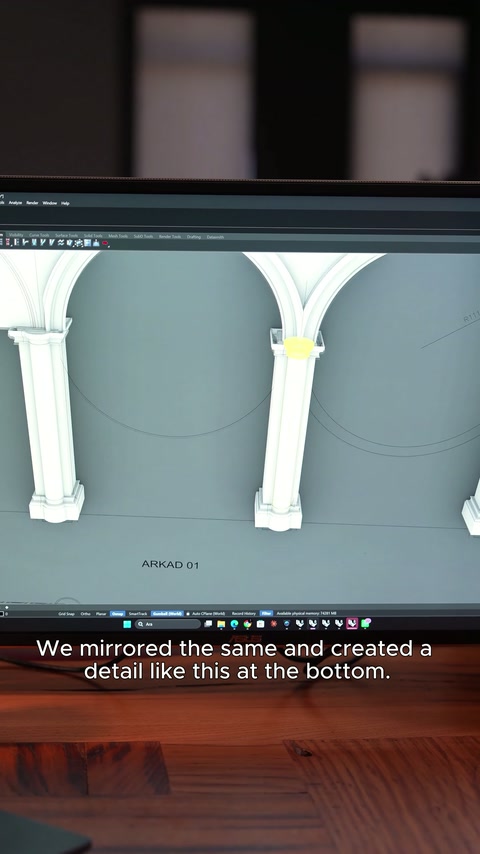Screen dimensions: 480x854
Task: Click the highlighted pink Rhino taskbar icon
Action: (x=352, y=624)
